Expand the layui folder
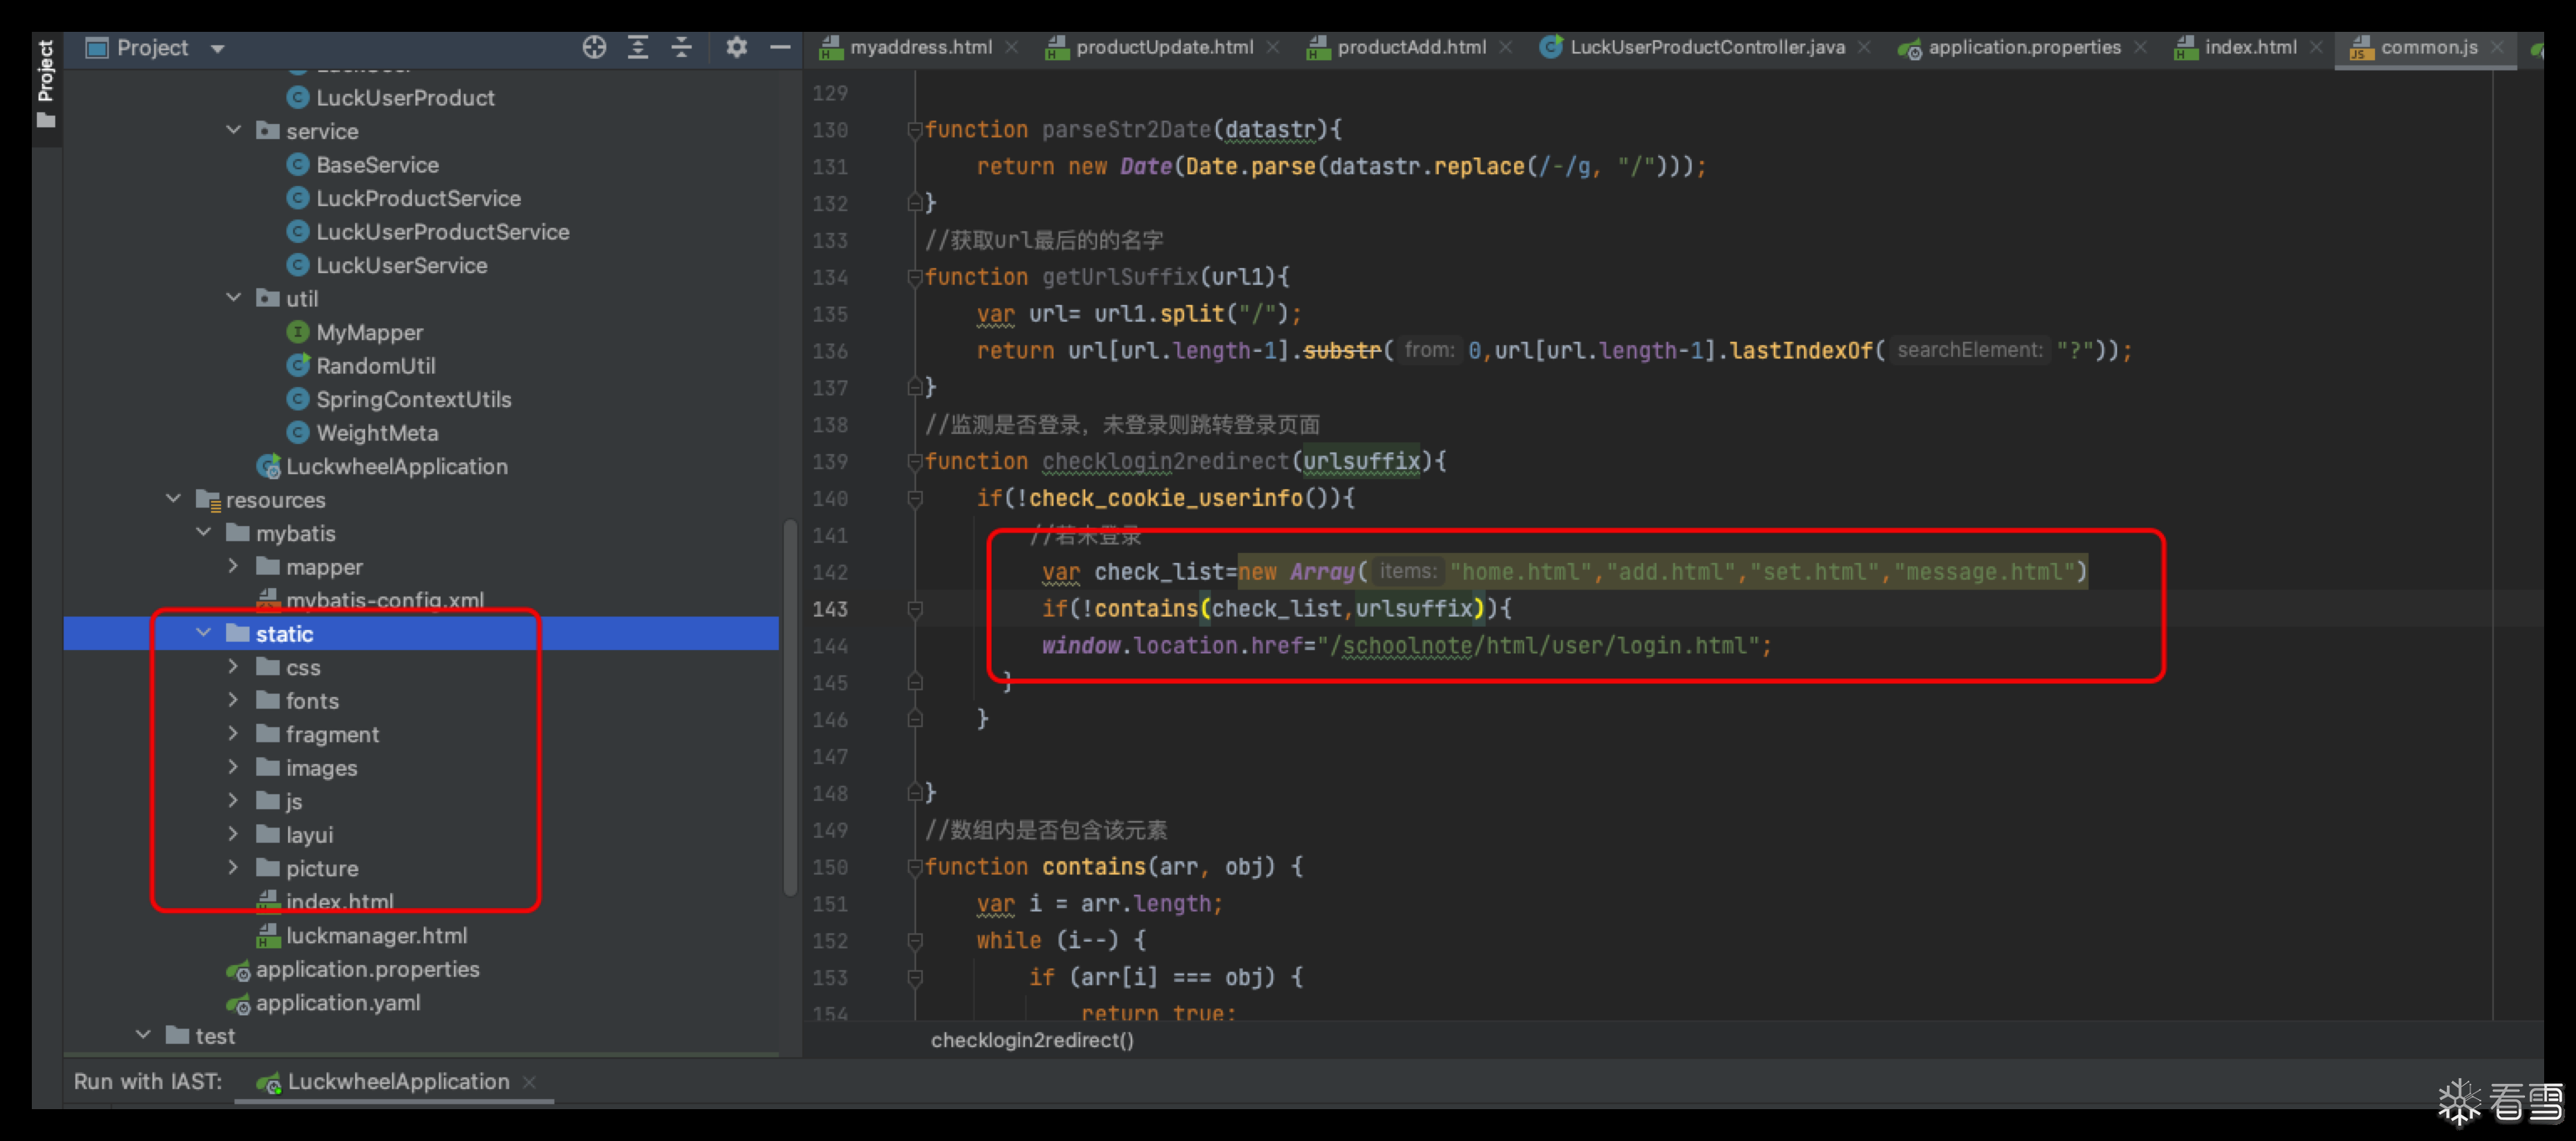This screenshot has width=2576, height=1141. click(234, 834)
